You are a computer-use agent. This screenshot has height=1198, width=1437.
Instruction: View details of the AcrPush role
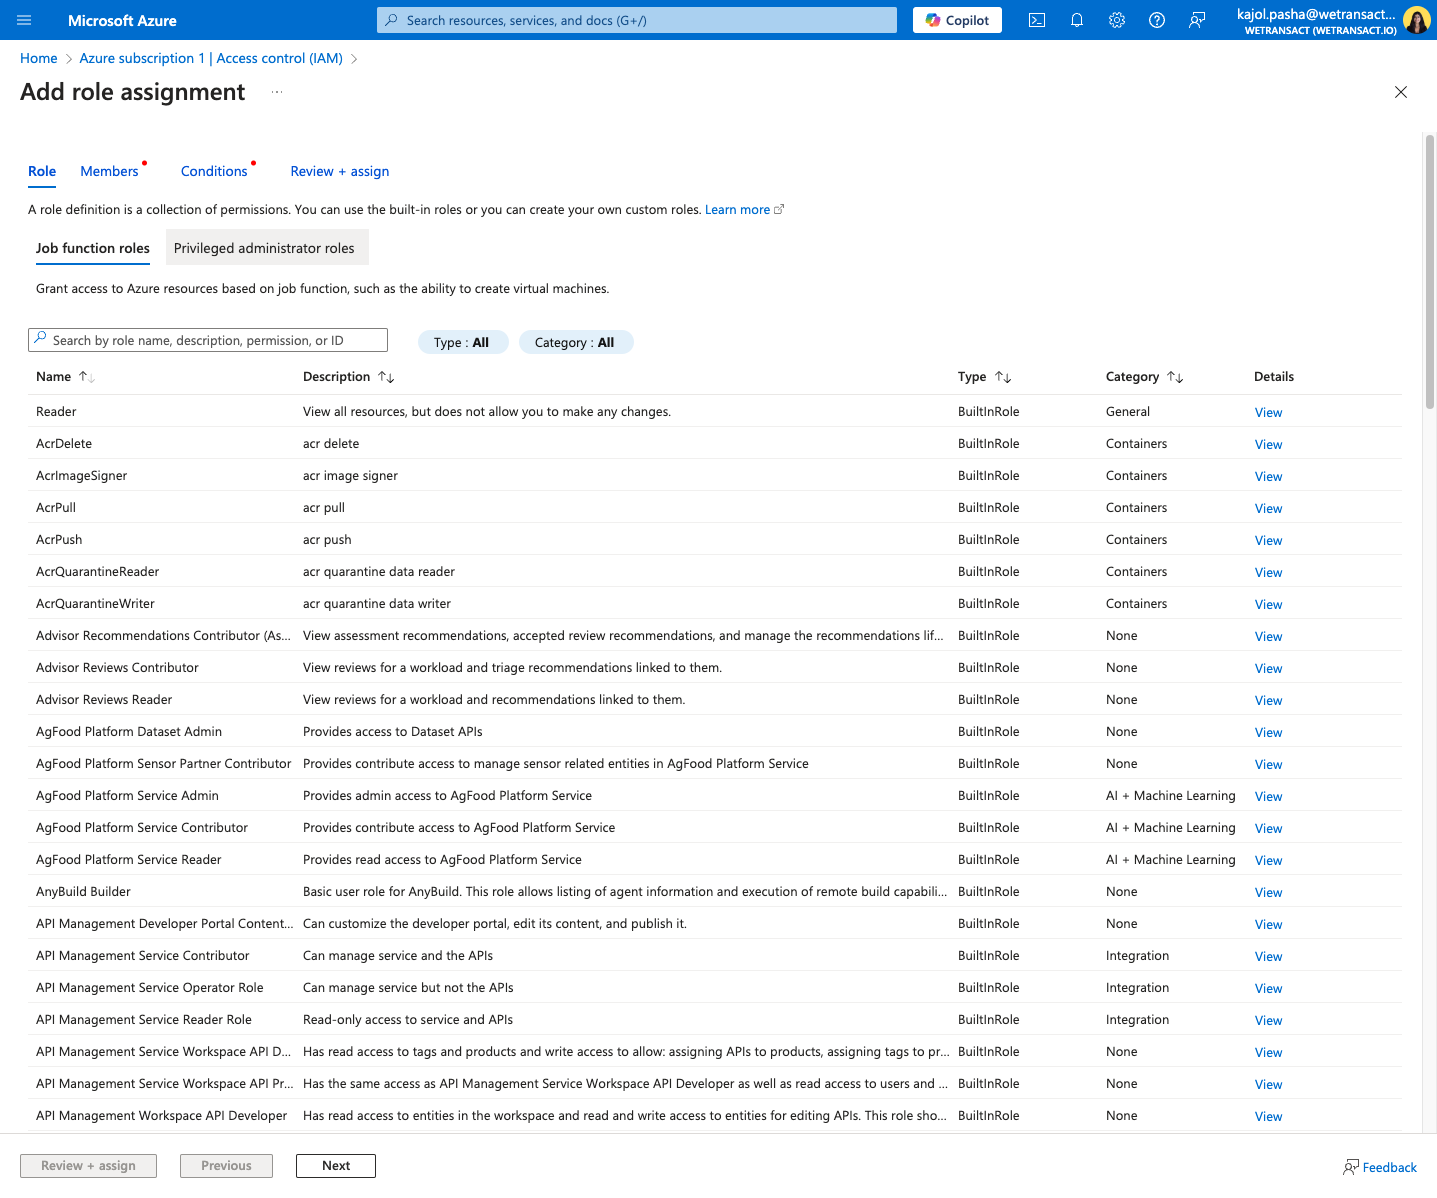pos(1268,540)
